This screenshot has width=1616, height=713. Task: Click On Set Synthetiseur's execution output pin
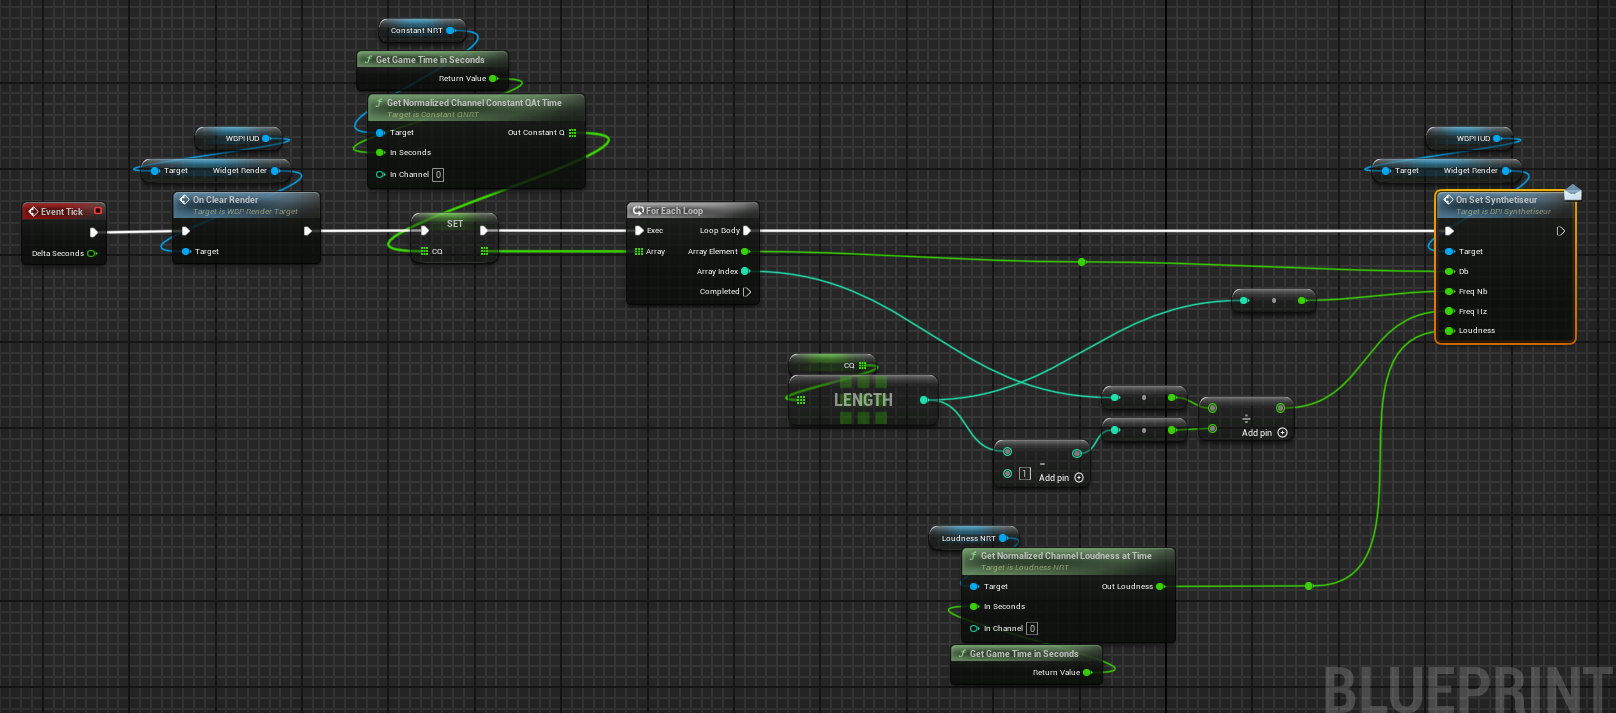[1561, 231]
